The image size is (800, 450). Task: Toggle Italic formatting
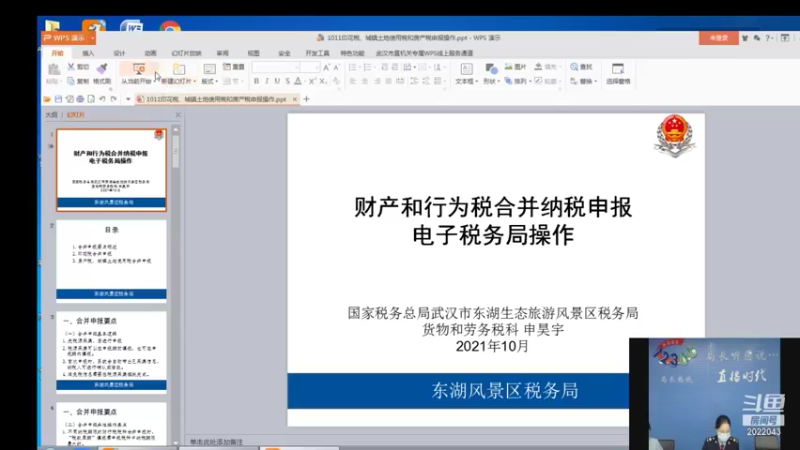point(266,81)
